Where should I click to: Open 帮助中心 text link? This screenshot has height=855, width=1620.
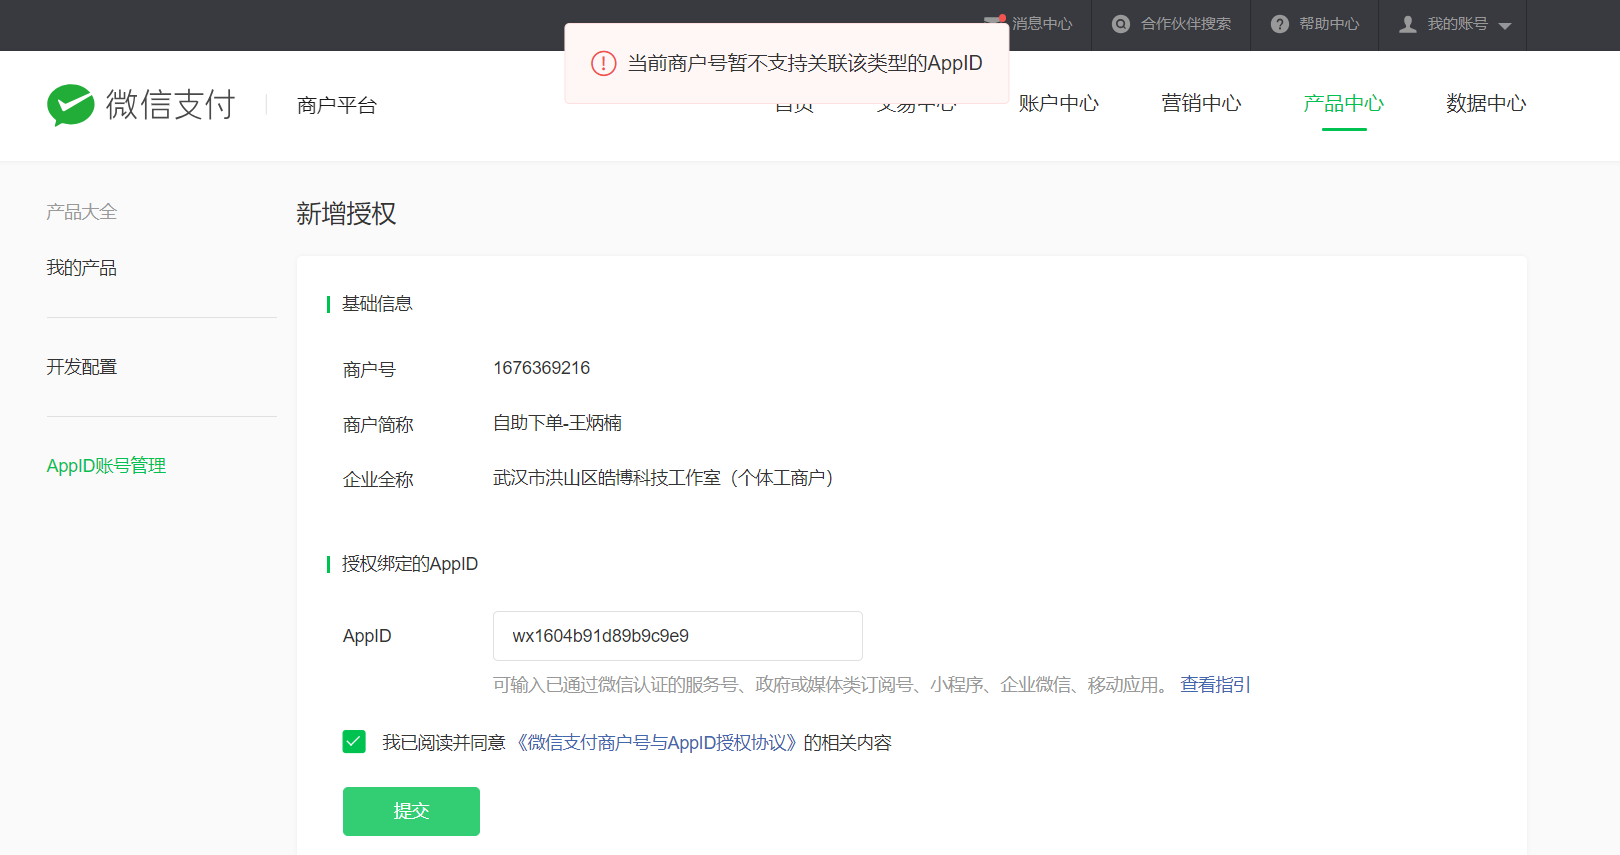(x=1329, y=24)
